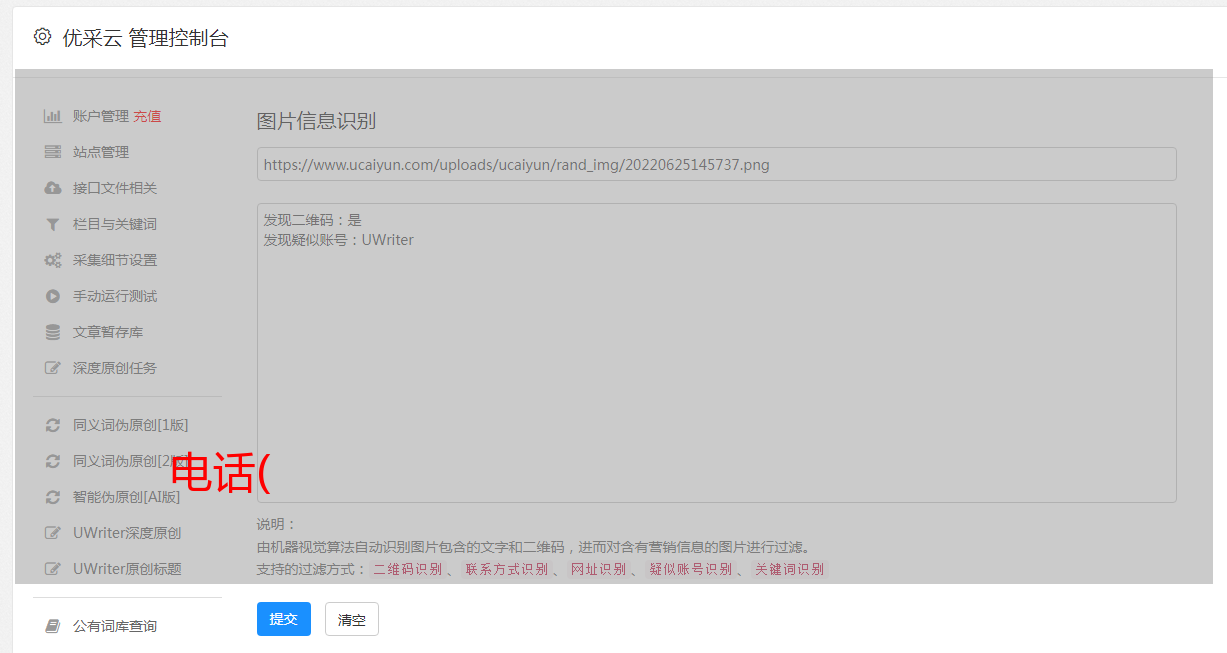Select 智能伪原创[AI版] menu entry

(127, 497)
